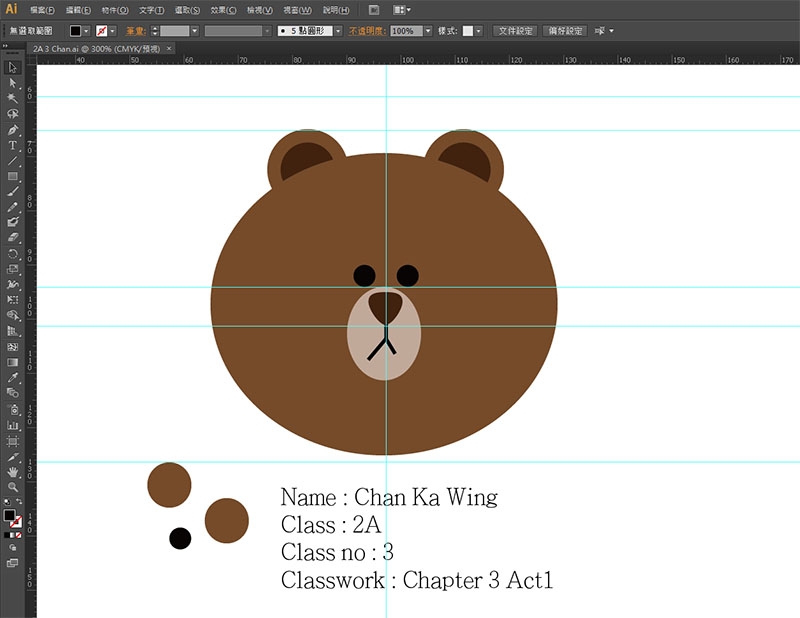Viewport: 800px width, 618px height.
Task: Select the Pen tool
Action: point(13,130)
